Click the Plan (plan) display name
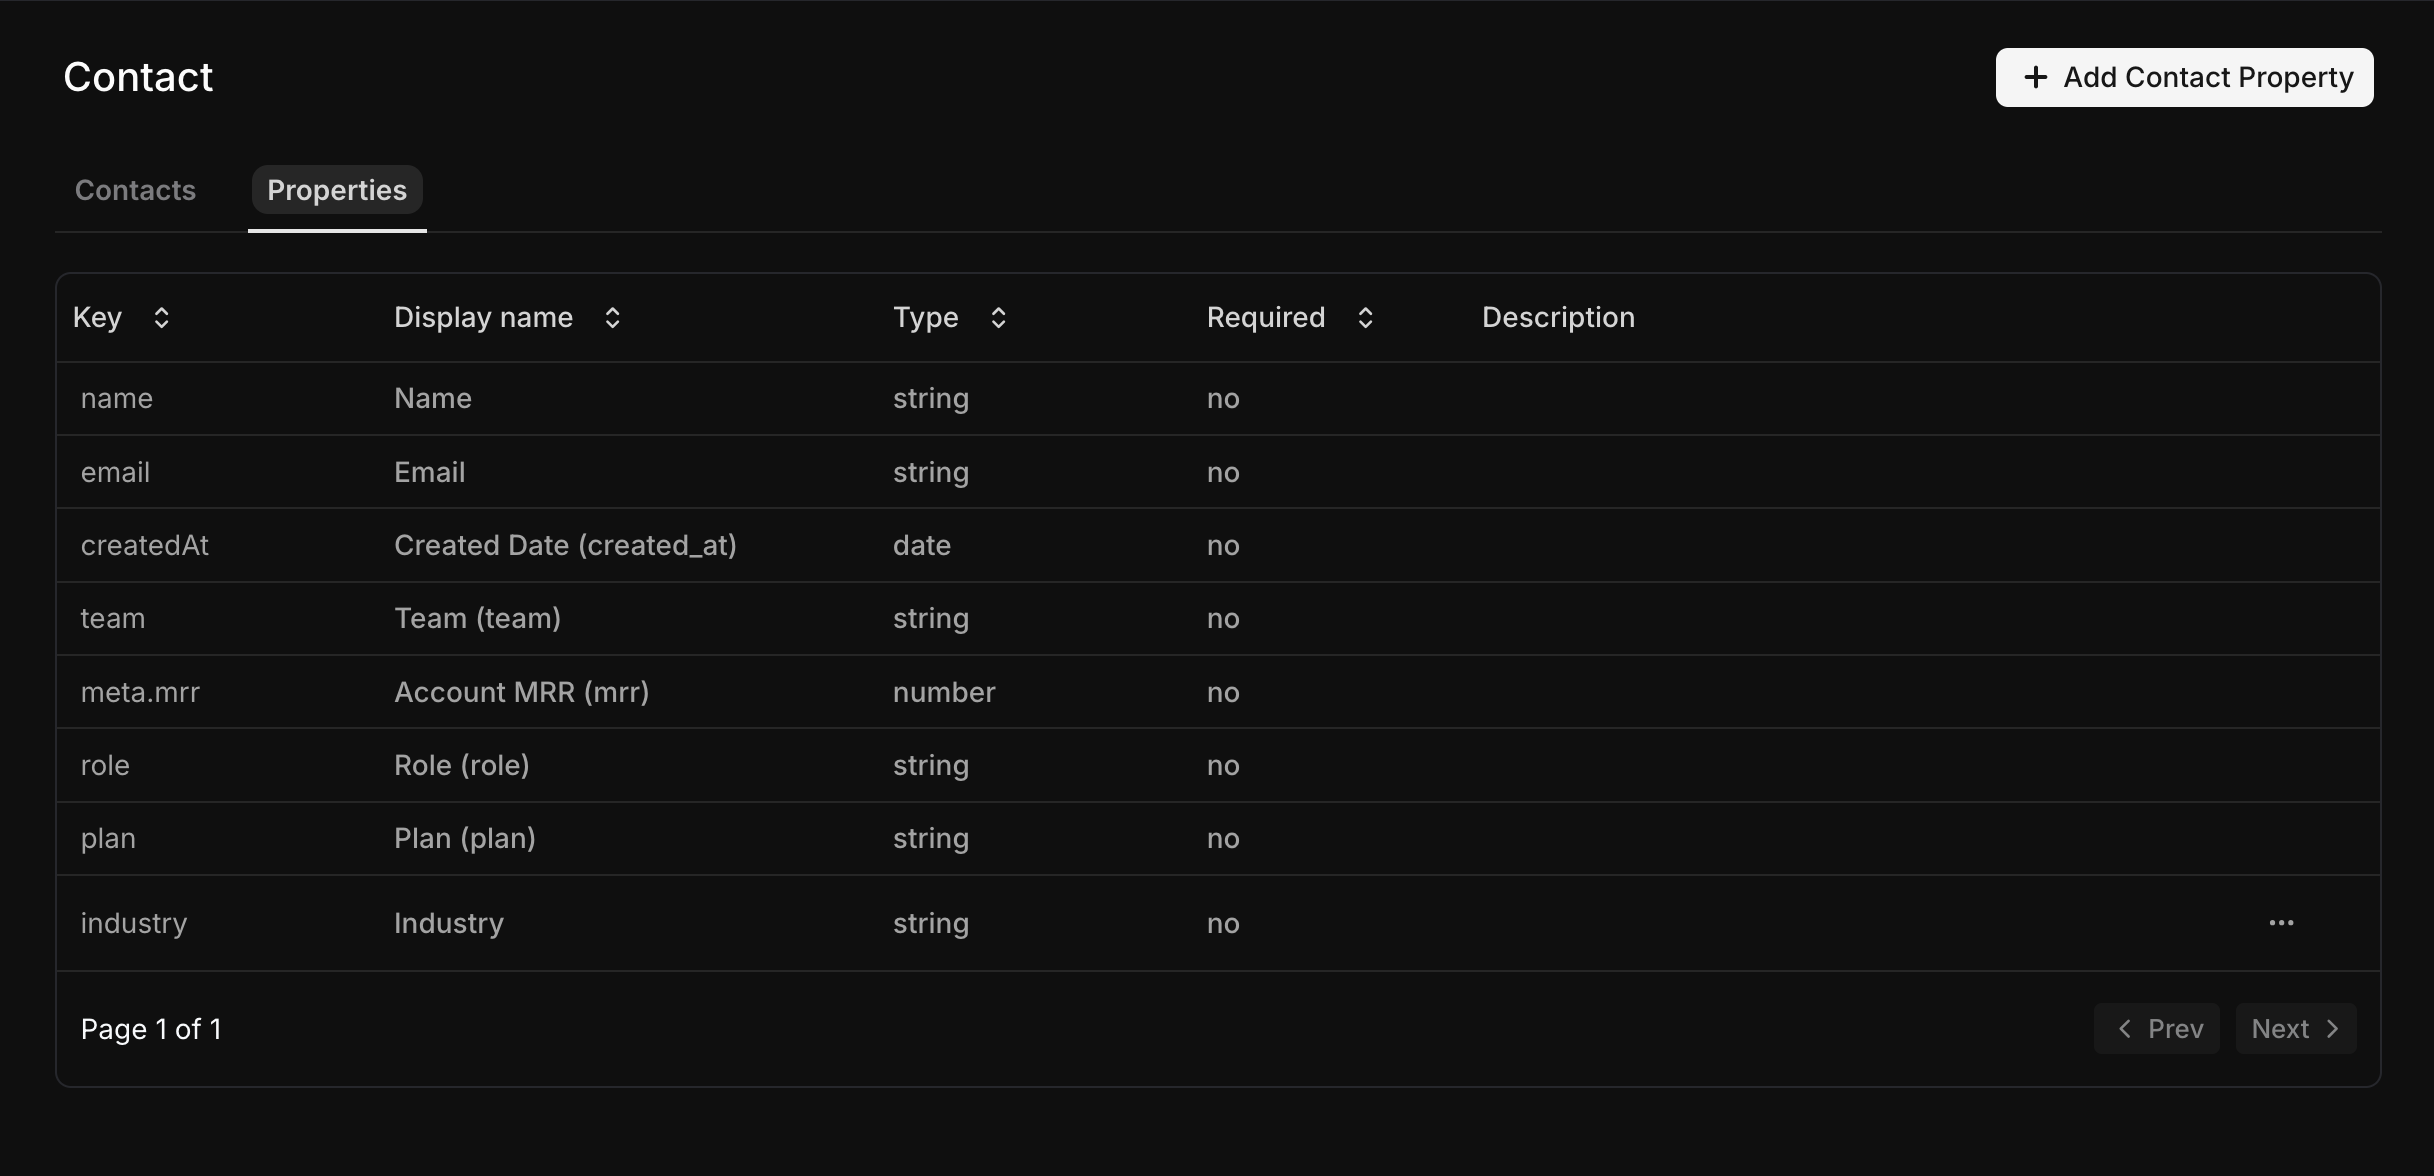The width and height of the screenshot is (2434, 1176). [x=464, y=838]
